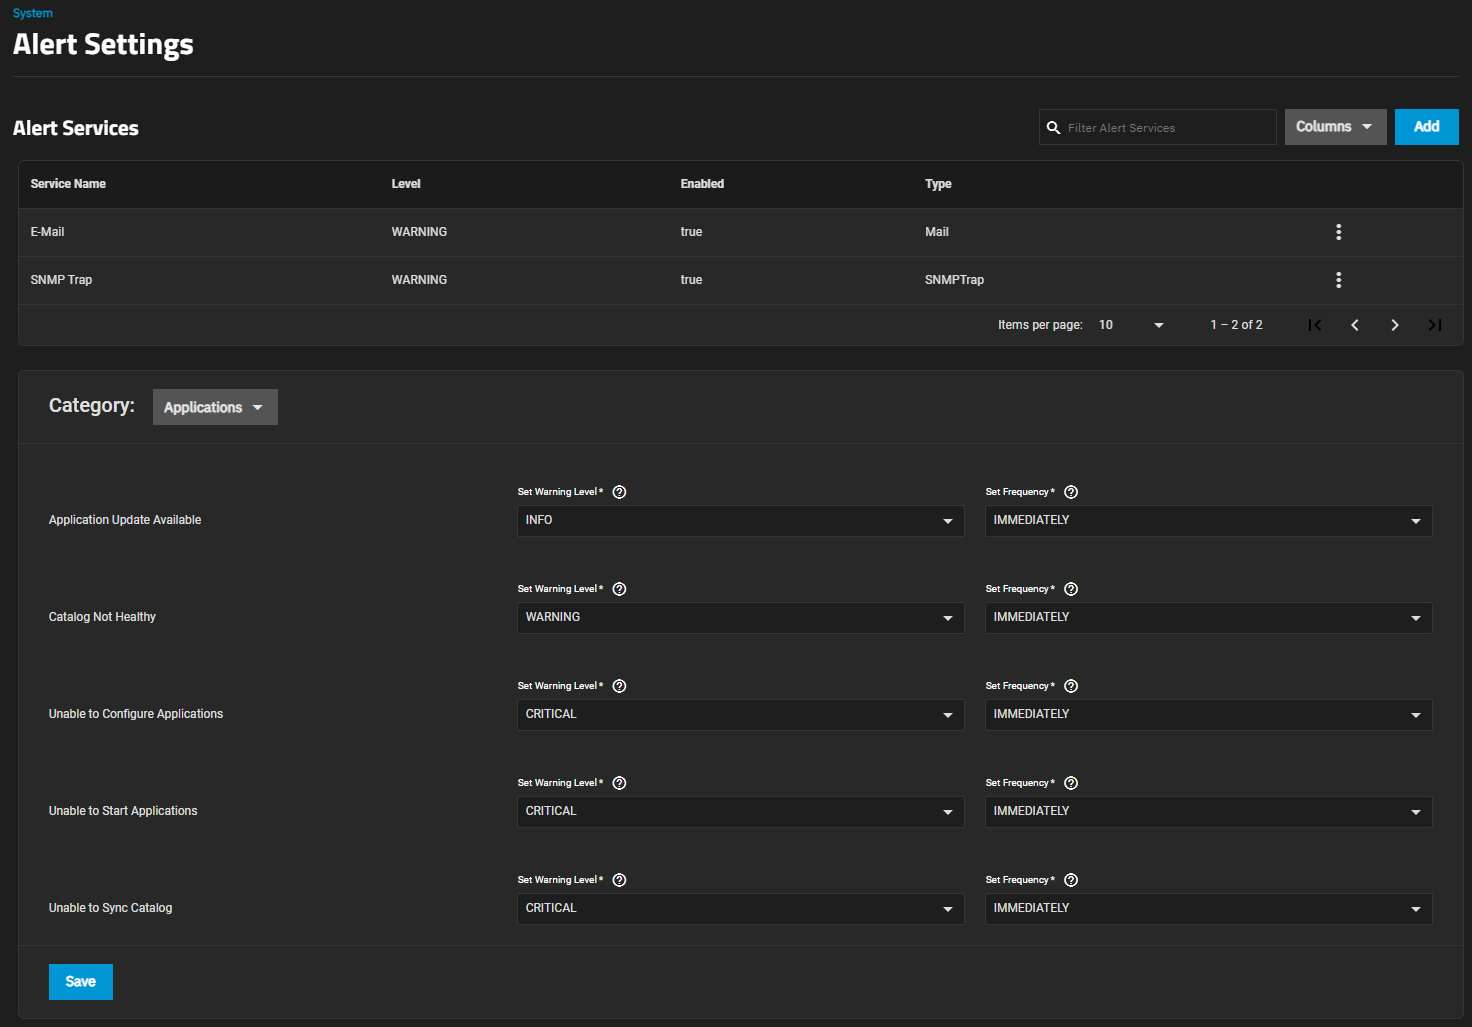
Task: Show help for Unable to Start Applications frequency
Action: pyautogui.click(x=1071, y=783)
